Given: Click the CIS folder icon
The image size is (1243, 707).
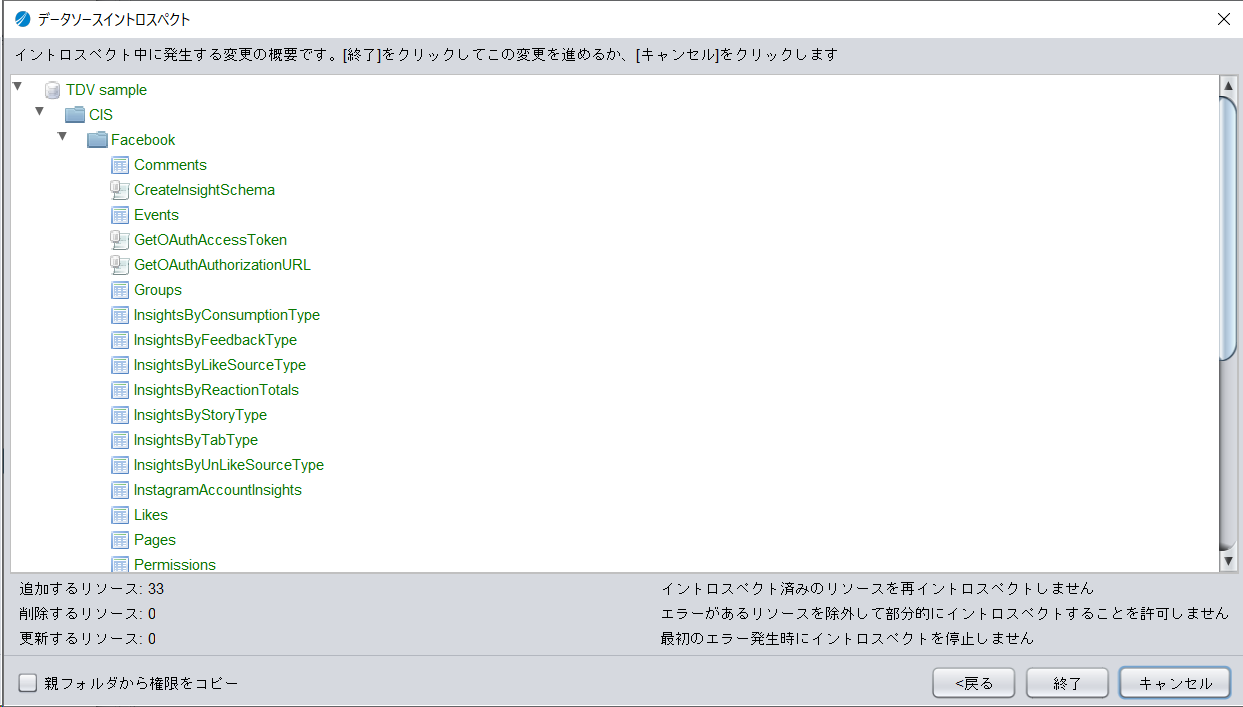Looking at the screenshot, I should click(x=75, y=115).
